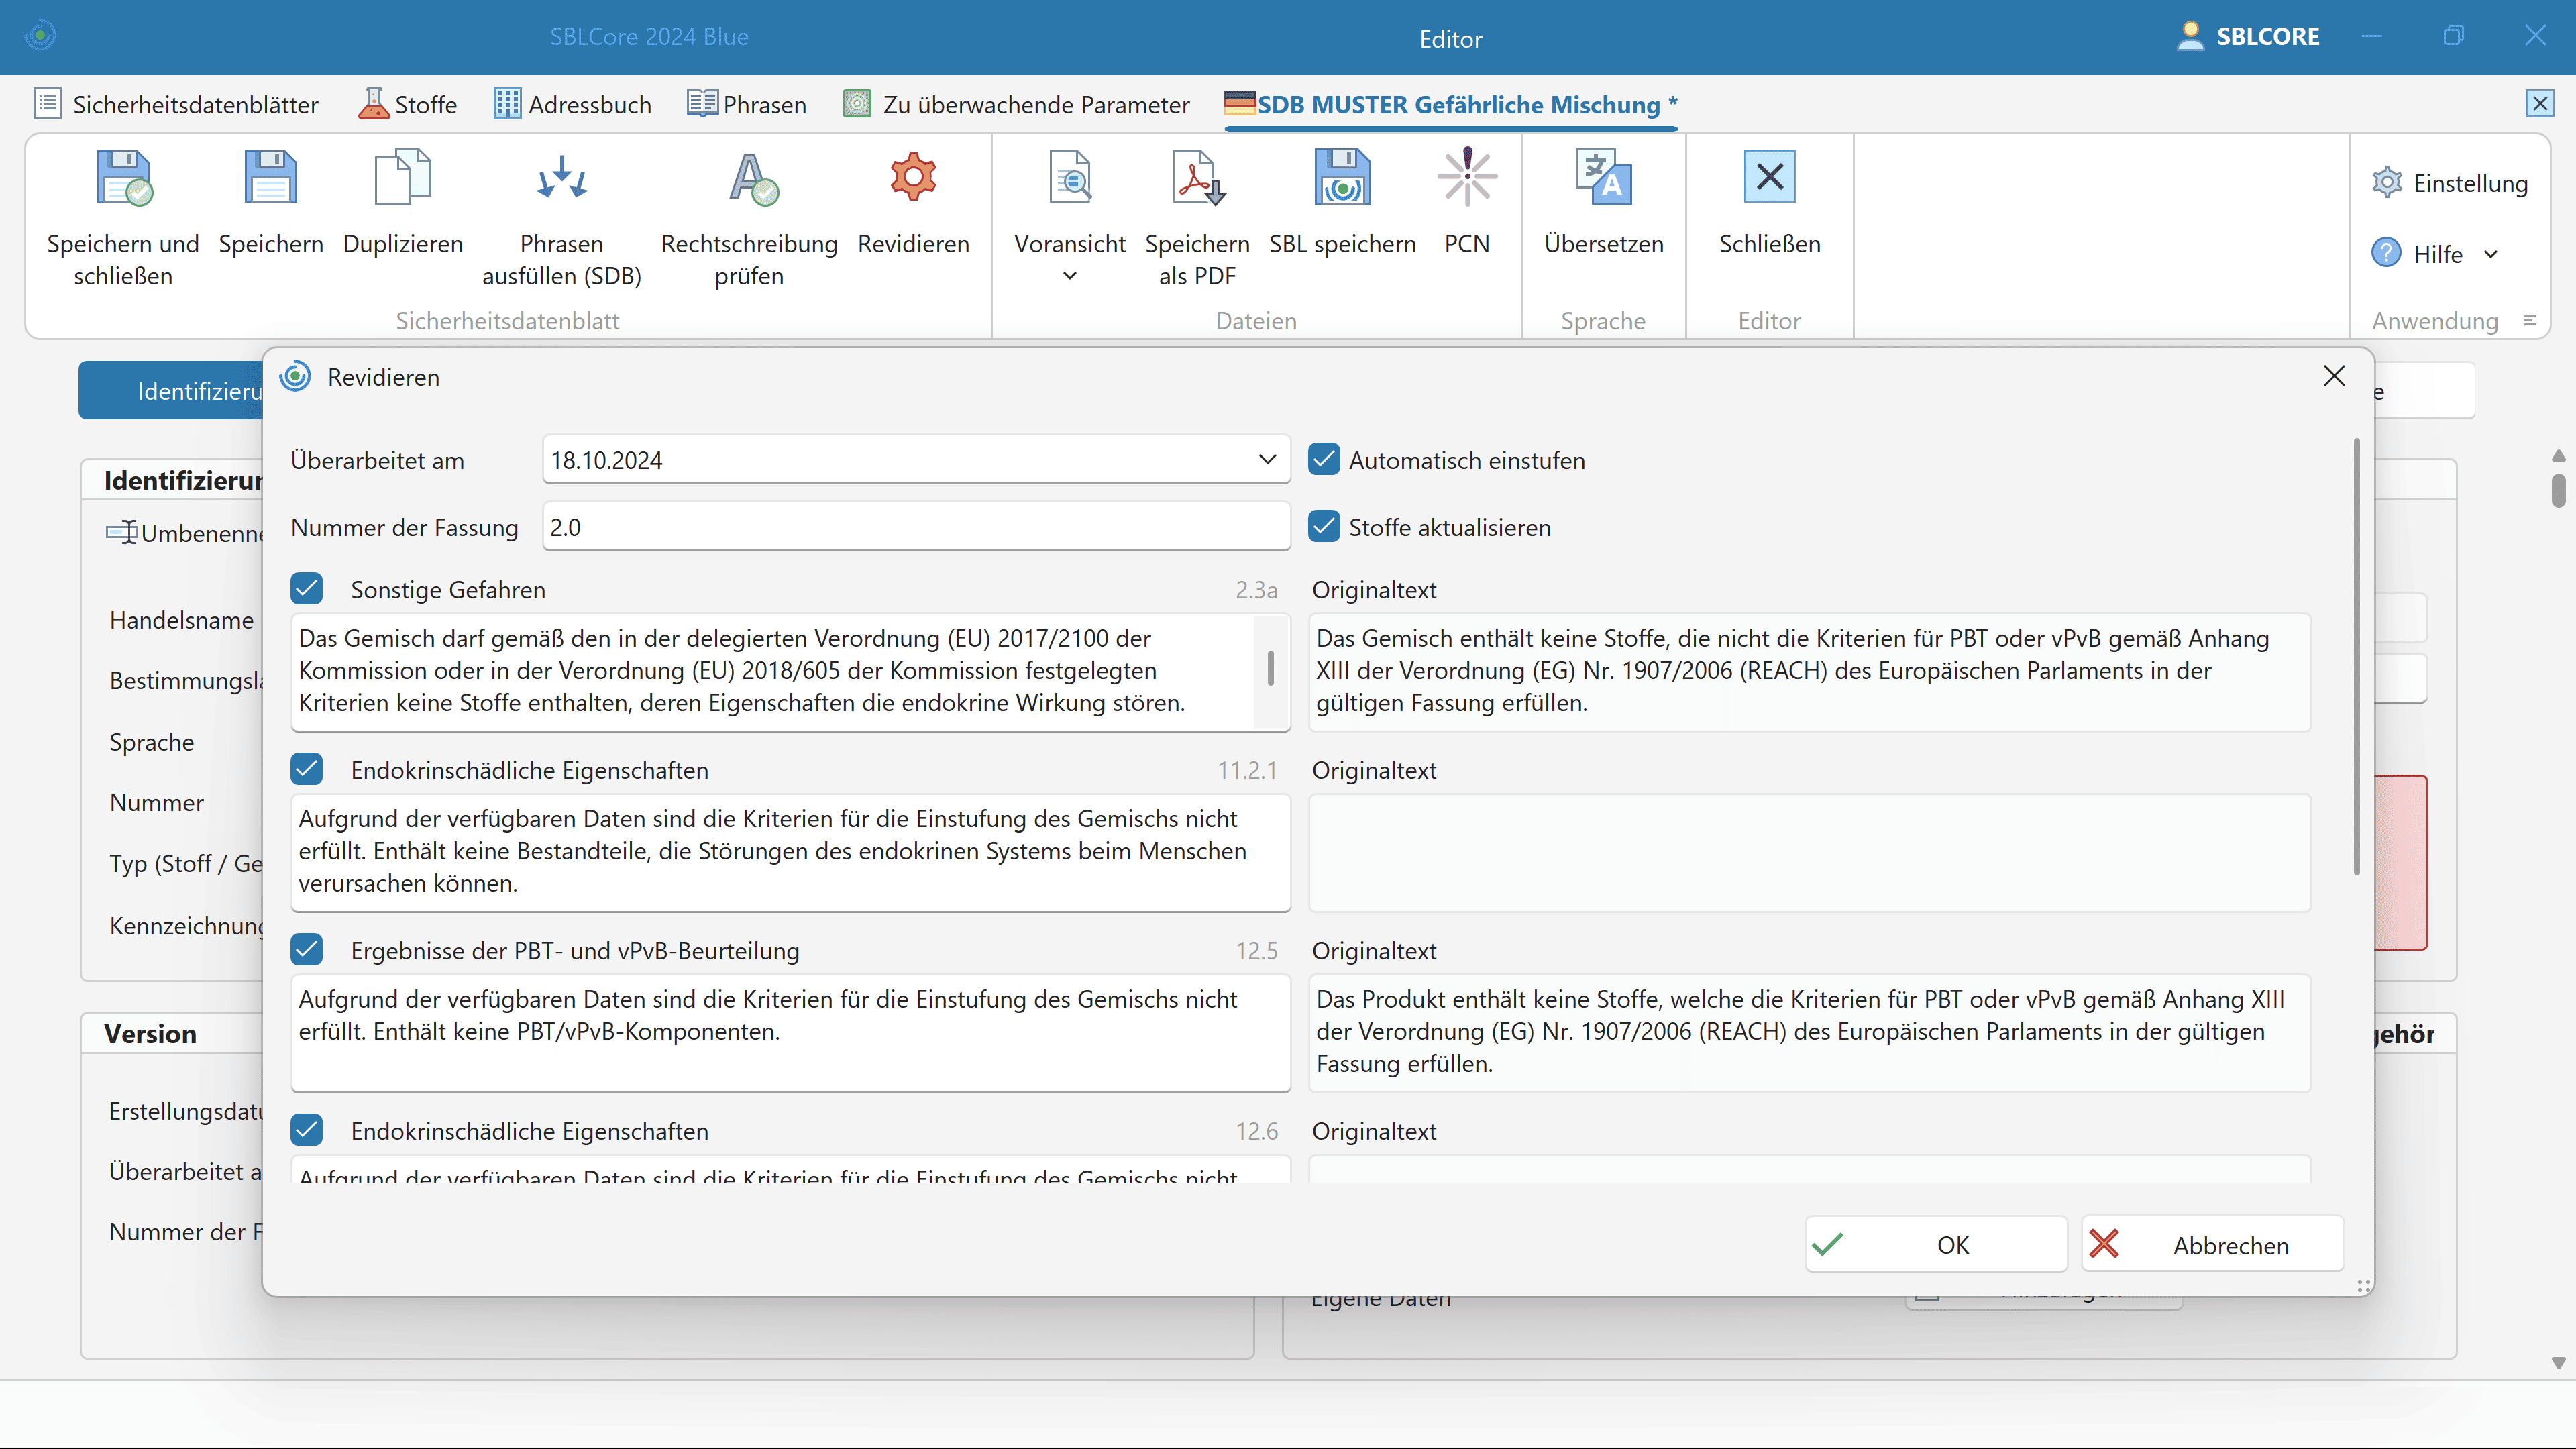The image size is (2576, 1449).
Task: Confirm the revision with OK
Action: coord(1935,1245)
